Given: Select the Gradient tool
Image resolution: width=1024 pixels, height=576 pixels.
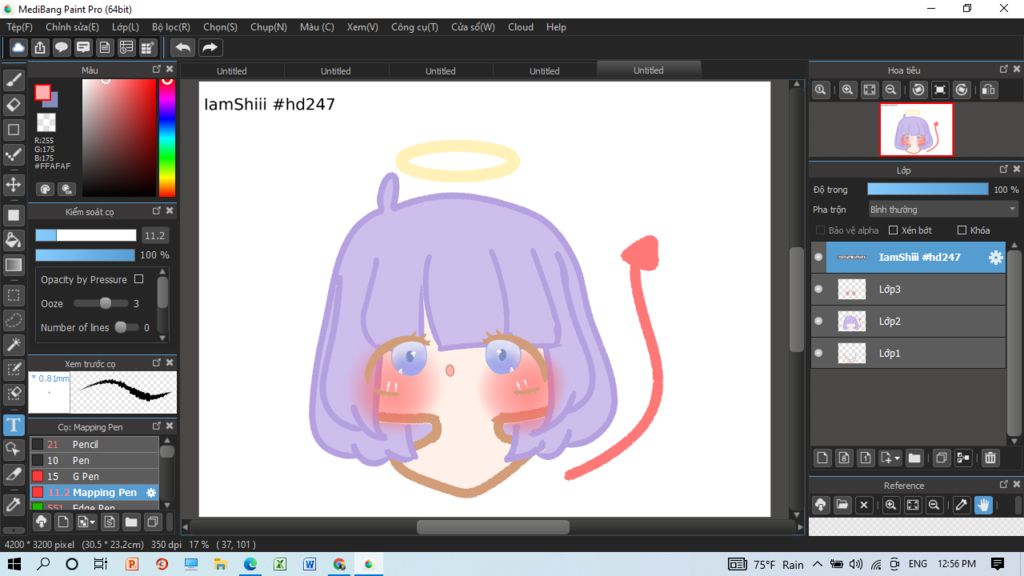Looking at the screenshot, I should [13, 264].
